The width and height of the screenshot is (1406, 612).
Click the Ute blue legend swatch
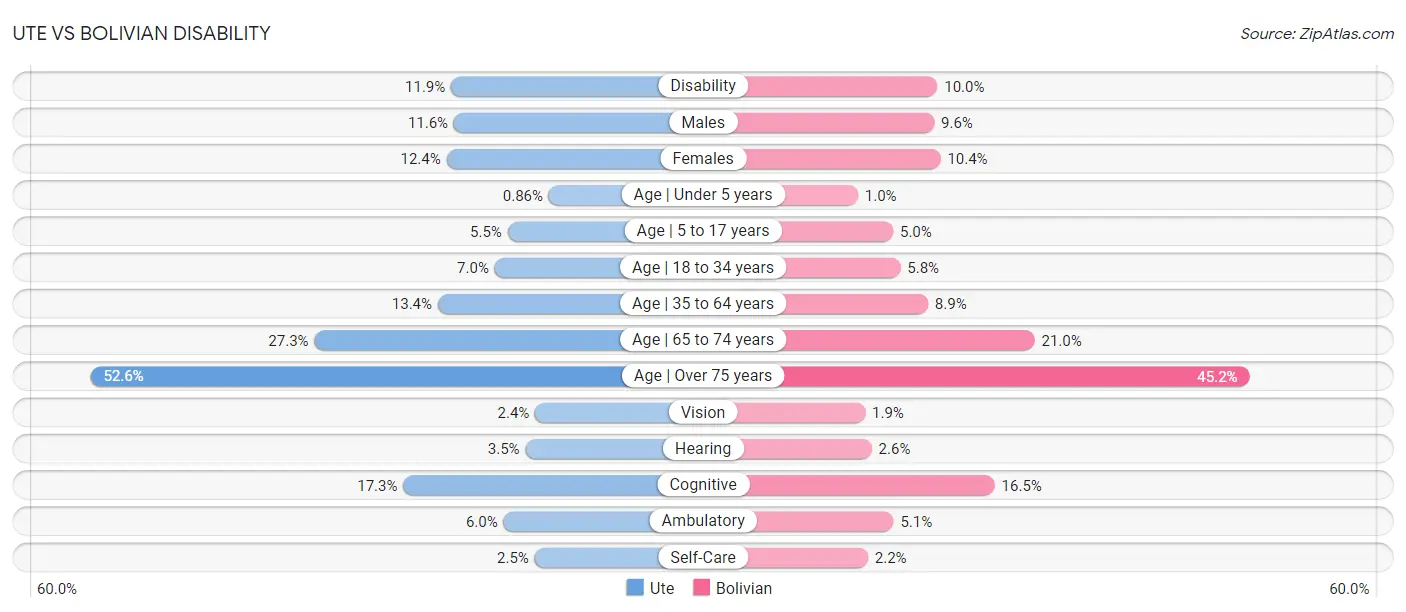click(x=635, y=588)
